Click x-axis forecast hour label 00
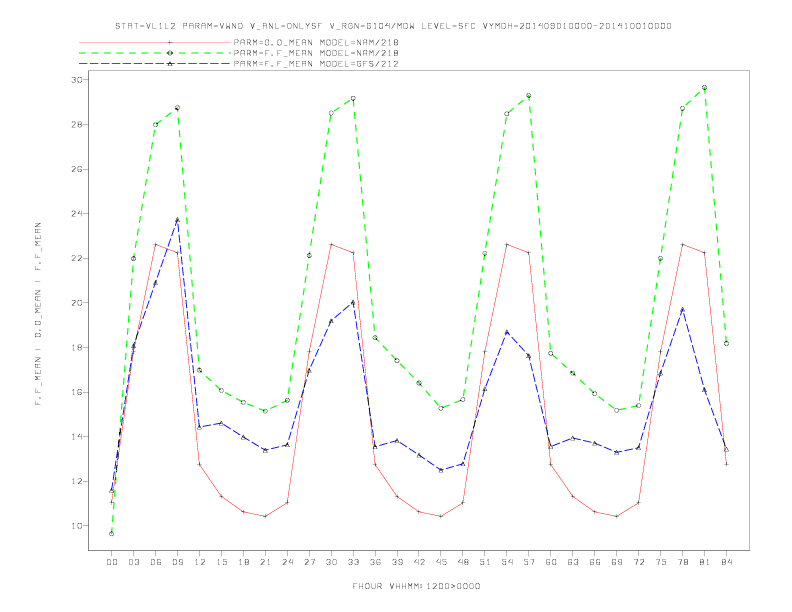 (112, 562)
